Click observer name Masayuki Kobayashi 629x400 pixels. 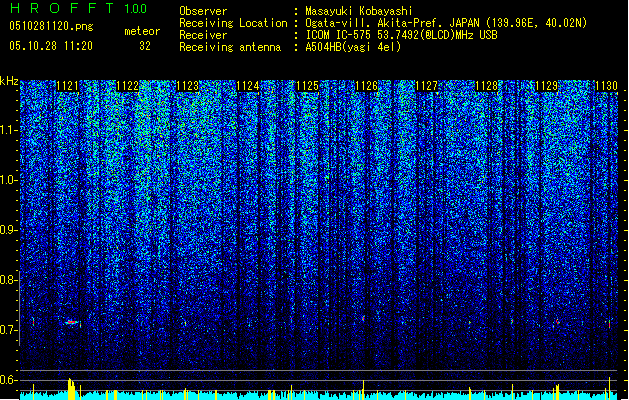point(359,11)
